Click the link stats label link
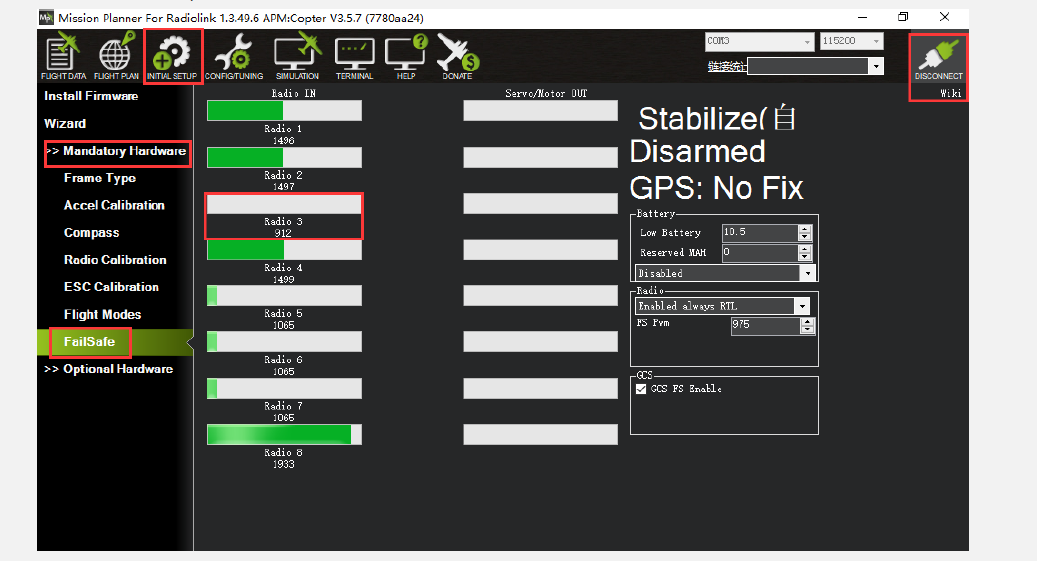The width and height of the screenshot is (1037, 561). click(727, 66)
